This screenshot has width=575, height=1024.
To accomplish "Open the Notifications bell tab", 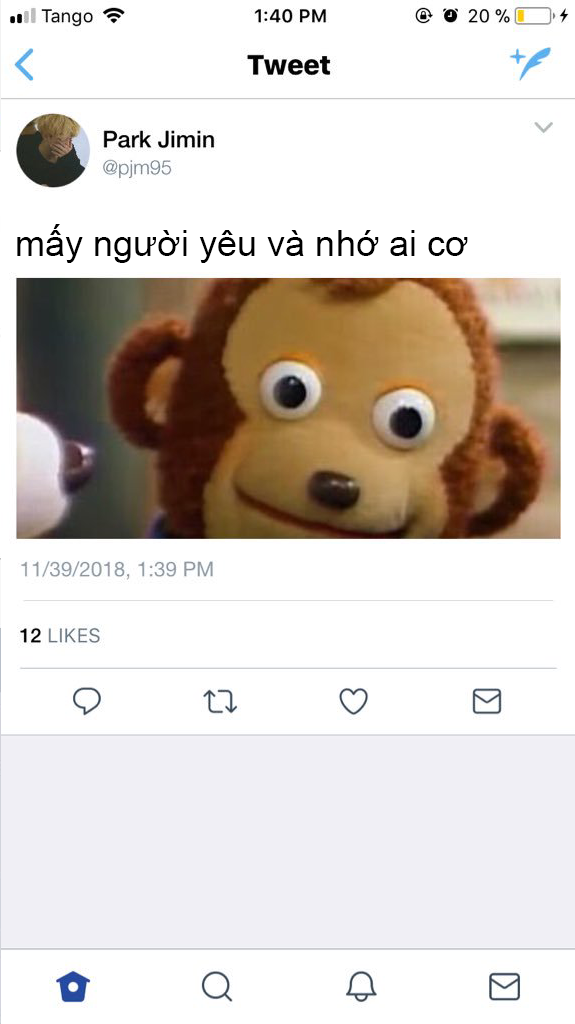I will [x=361, y=986].
